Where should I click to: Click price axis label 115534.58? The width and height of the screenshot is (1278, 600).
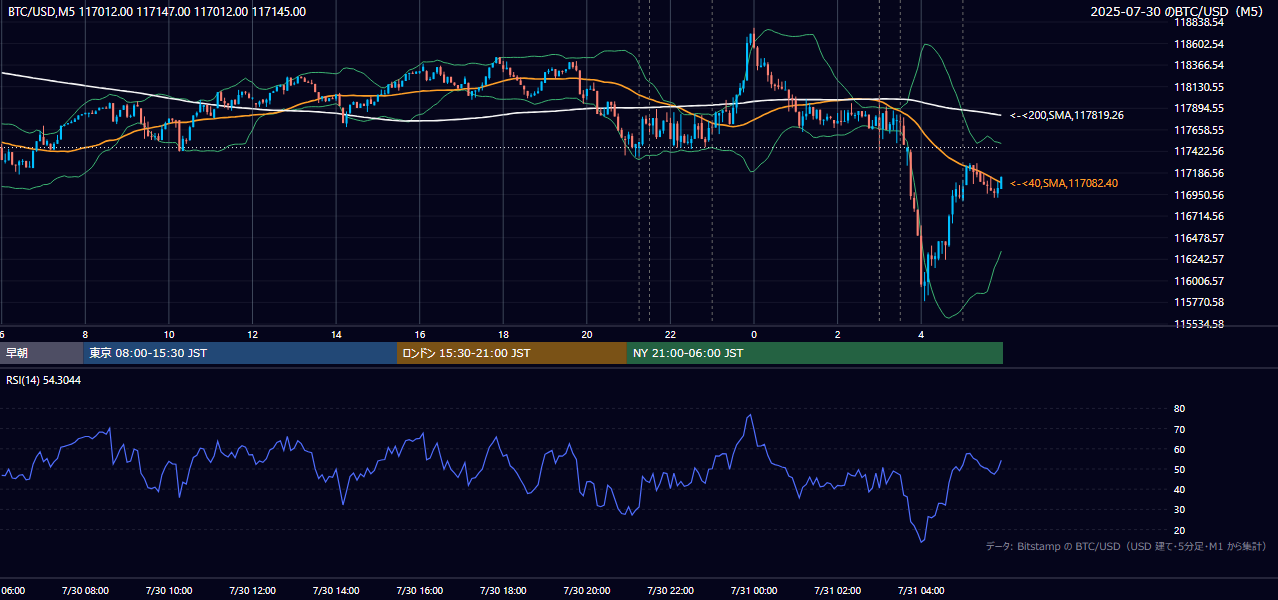[x=1199, y=324]
